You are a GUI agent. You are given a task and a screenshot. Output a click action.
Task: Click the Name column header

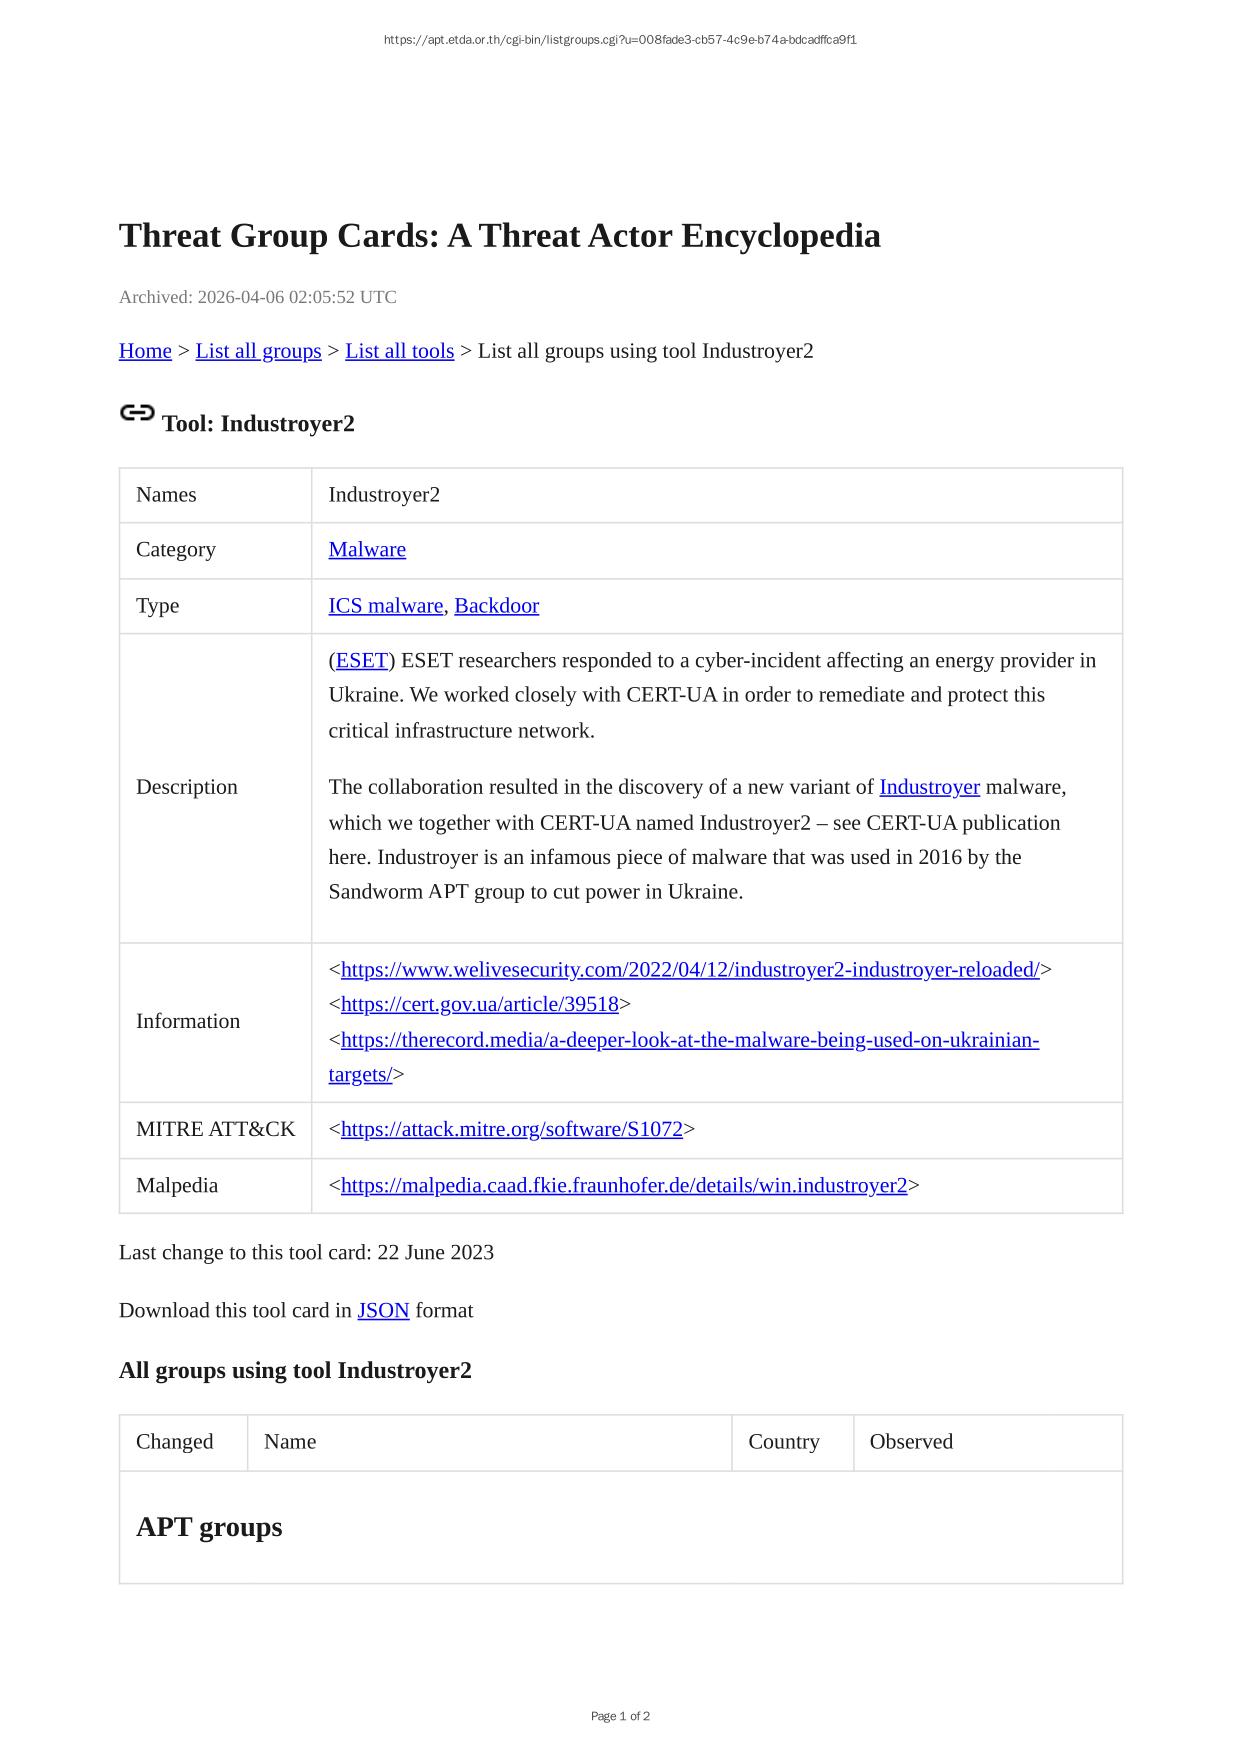pos(290,1442)
